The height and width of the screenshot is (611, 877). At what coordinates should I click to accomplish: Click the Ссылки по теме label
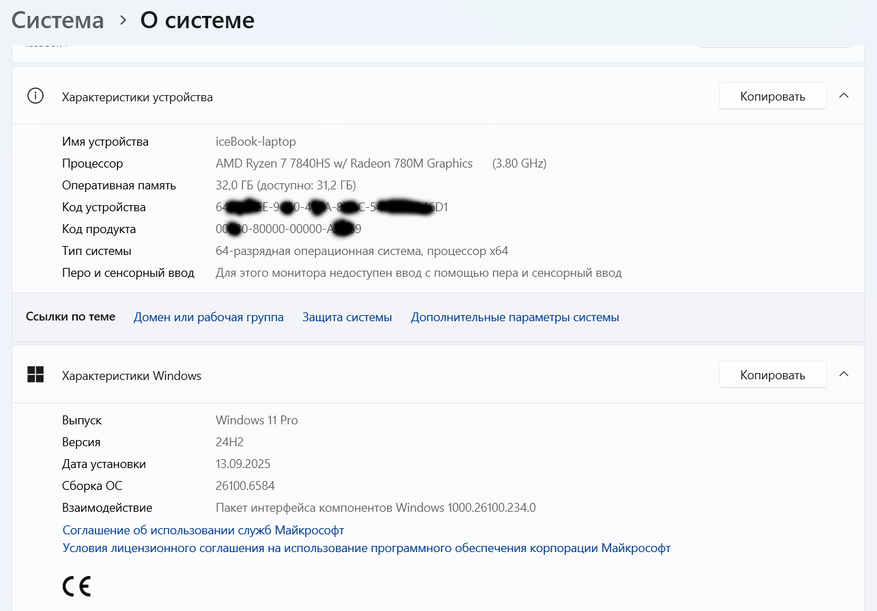point(70,317)
